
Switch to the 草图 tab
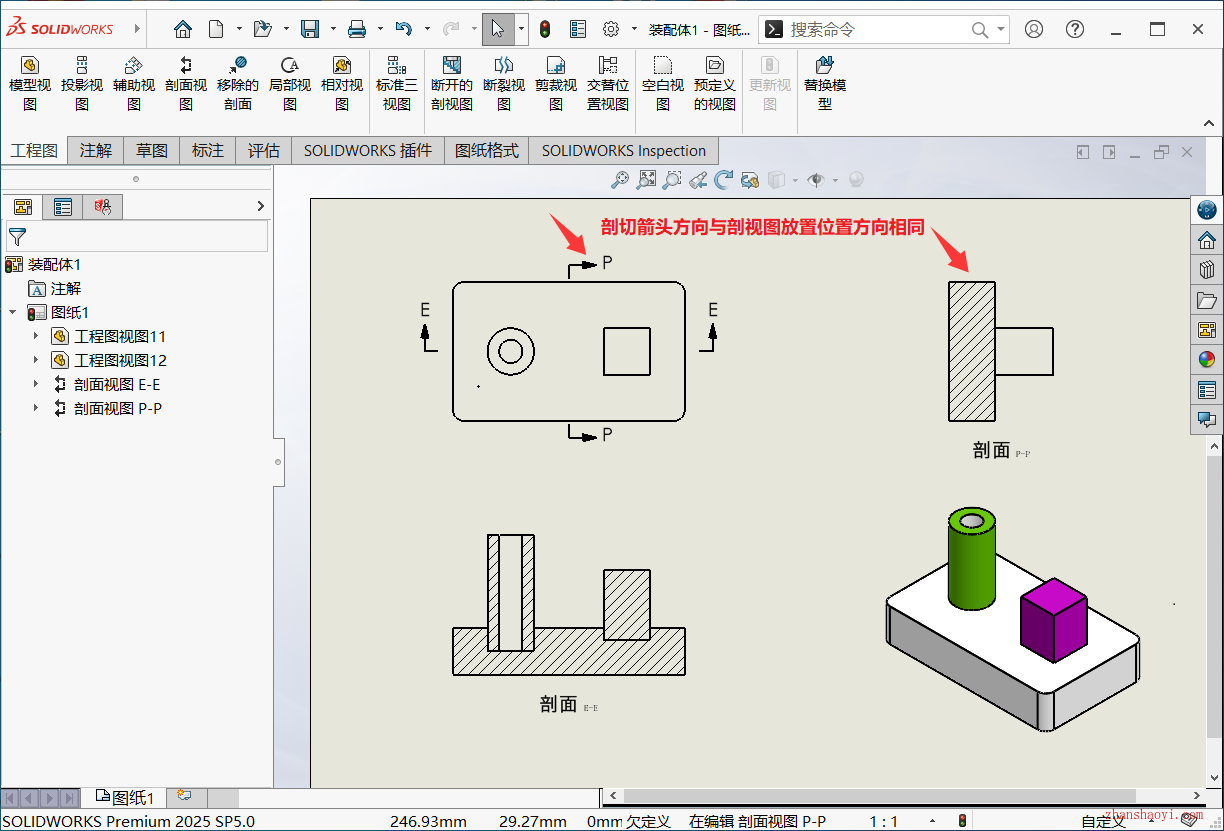[152, 151]
